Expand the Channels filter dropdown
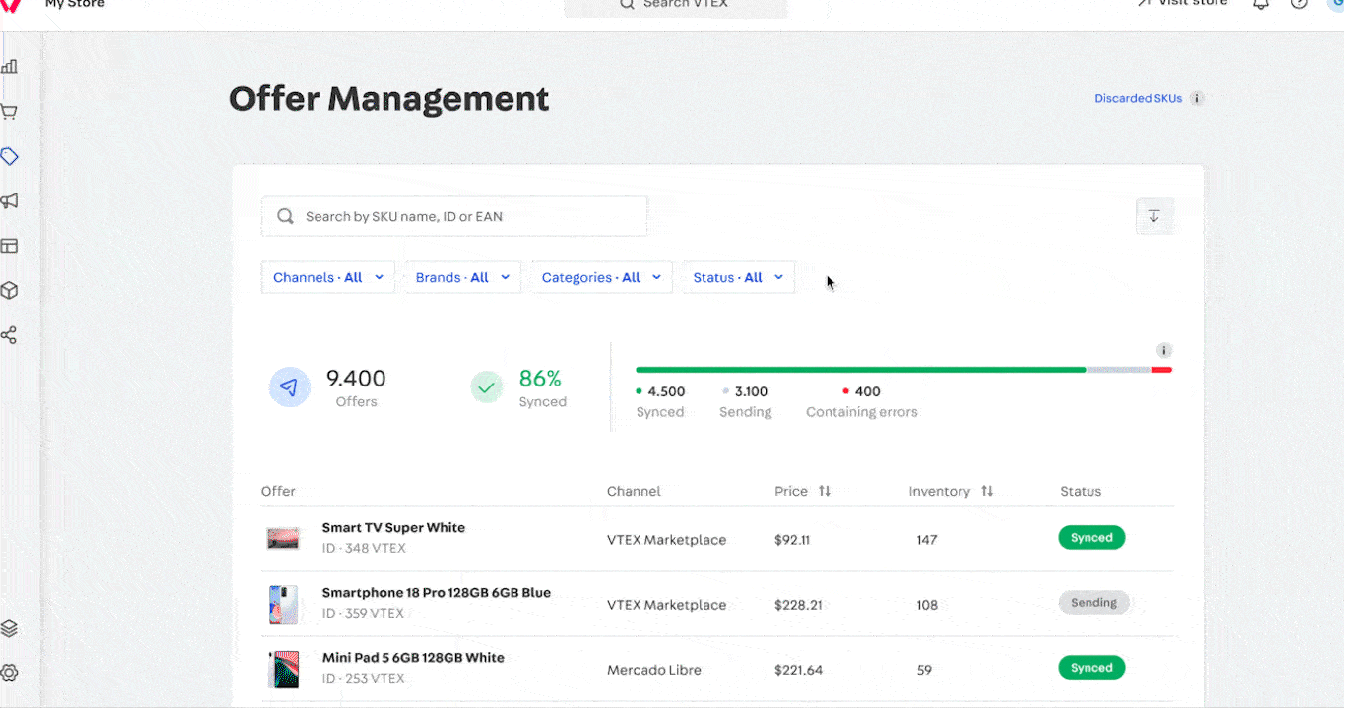Viewport: 1345px width, 708px height. pyautogui.click(x=328, y=278)
